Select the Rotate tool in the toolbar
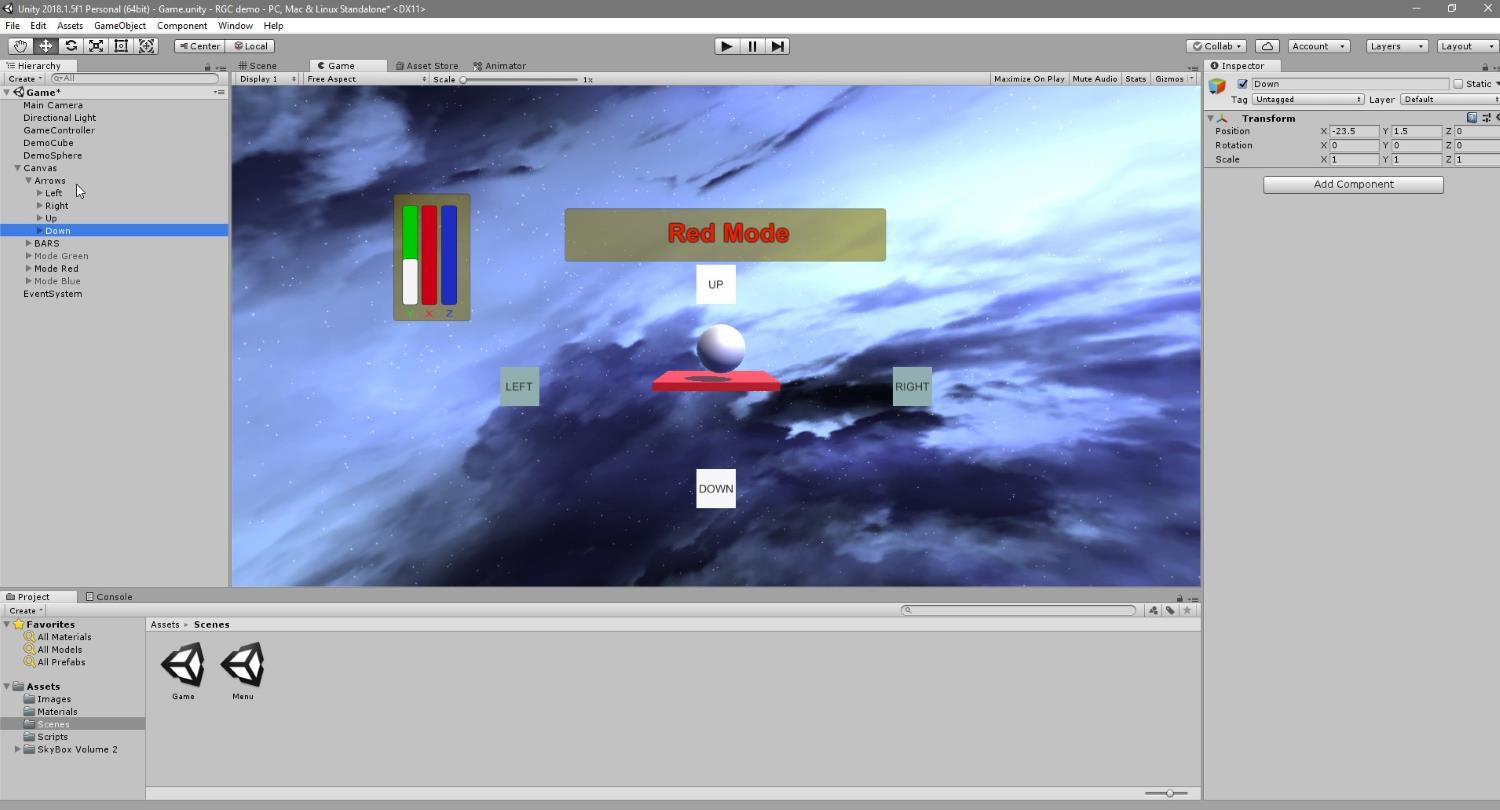 (x=71, y=46)
